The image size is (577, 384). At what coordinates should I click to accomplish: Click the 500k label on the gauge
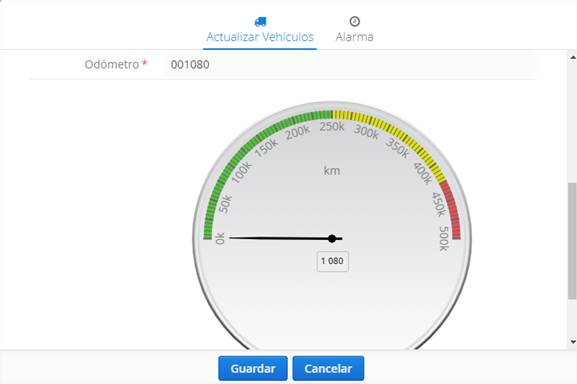point(444,238)
